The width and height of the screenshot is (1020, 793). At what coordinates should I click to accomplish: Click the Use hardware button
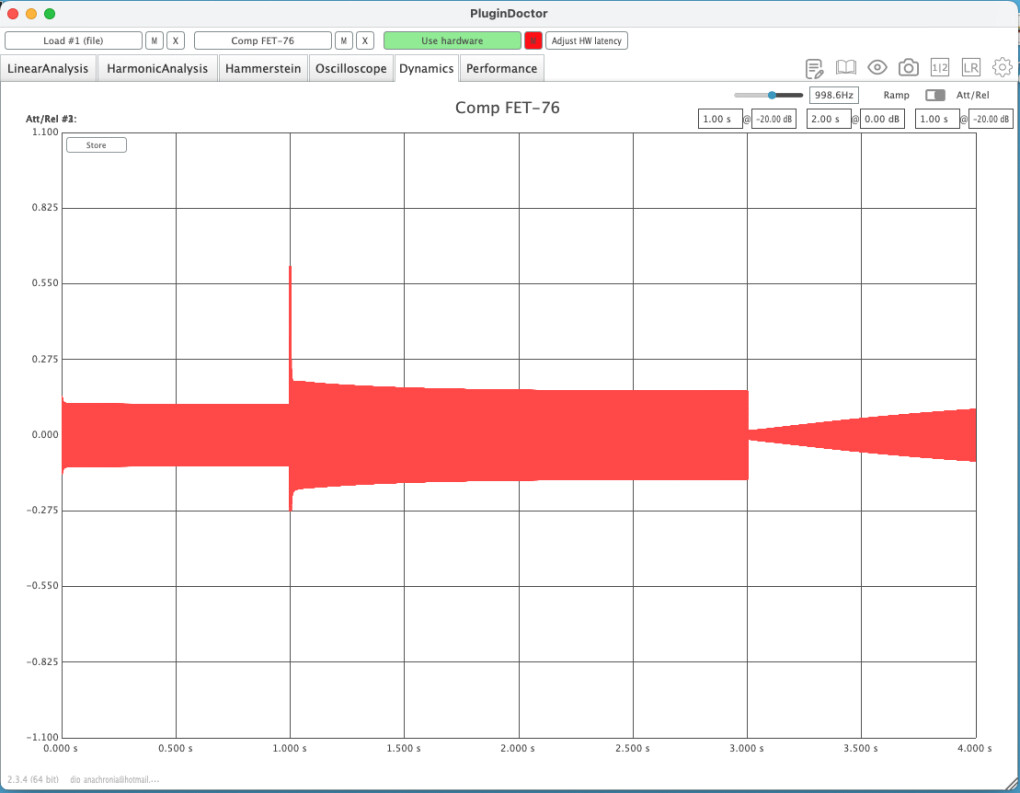tap(452, 40)
